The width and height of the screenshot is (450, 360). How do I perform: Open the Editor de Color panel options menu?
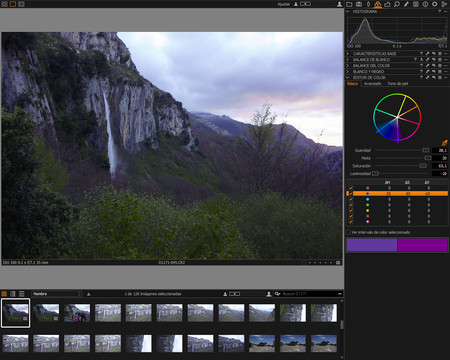(x=446, y=77)
